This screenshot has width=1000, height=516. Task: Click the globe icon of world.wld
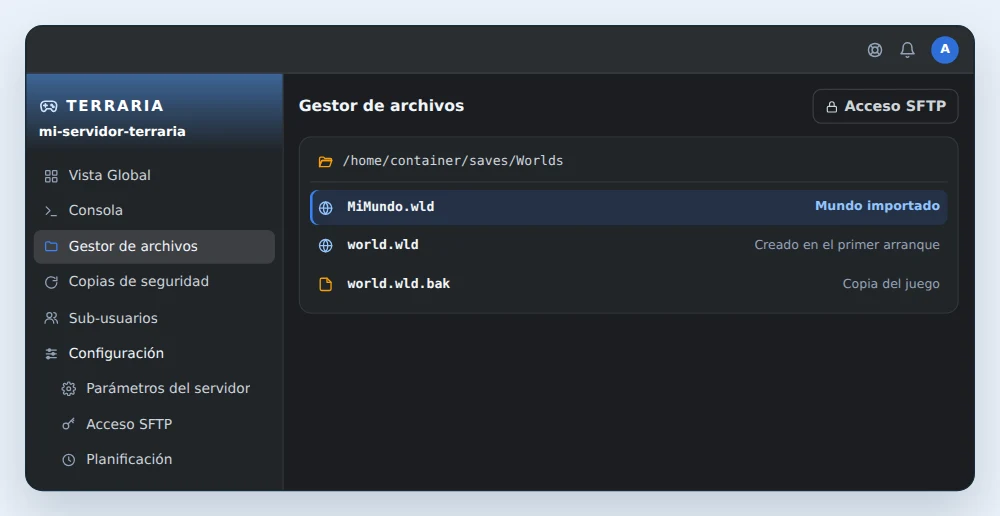[325, 246]
